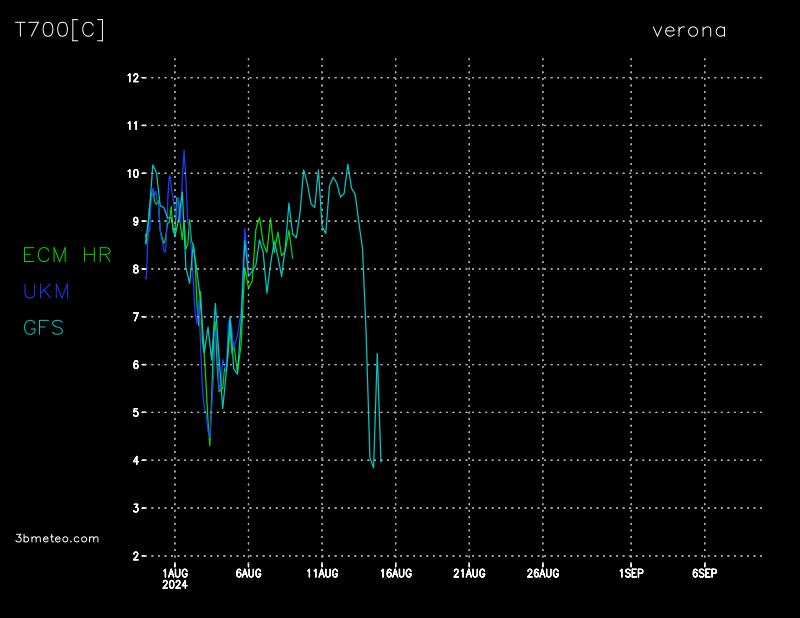The width and height of the screenshot is (800, 618).
Task: Click the 12 value on y-axis
Action: pos(131,78)
